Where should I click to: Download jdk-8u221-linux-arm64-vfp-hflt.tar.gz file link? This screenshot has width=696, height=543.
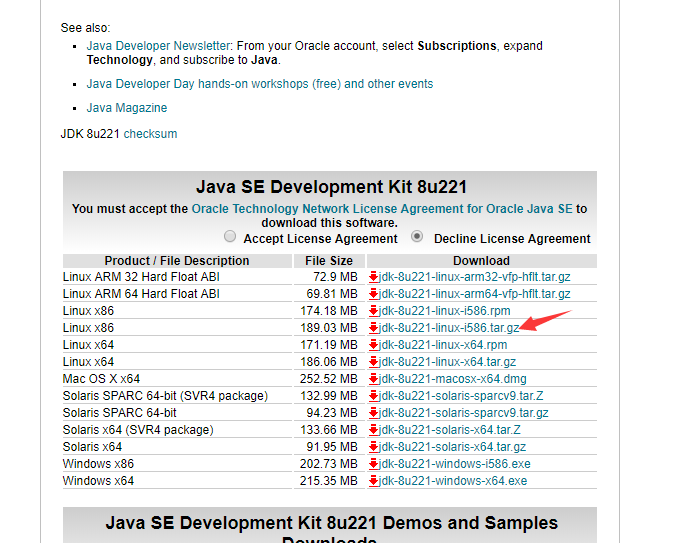474,294
